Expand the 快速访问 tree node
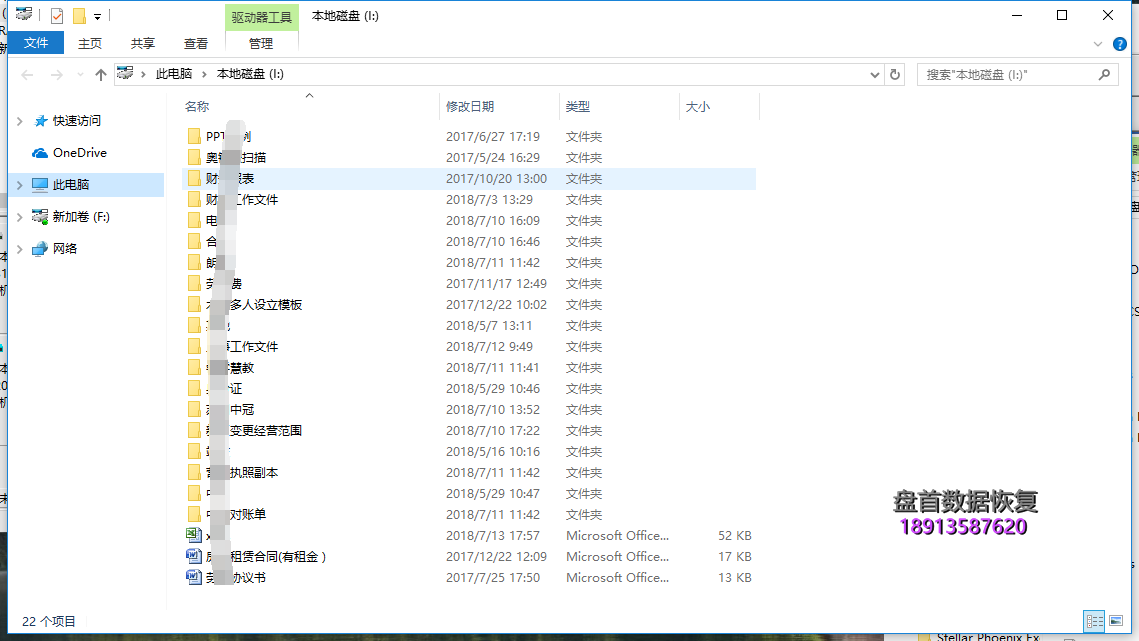Image resolution: width=1139 pixels, height=641 pixels. tap(20, 121)
